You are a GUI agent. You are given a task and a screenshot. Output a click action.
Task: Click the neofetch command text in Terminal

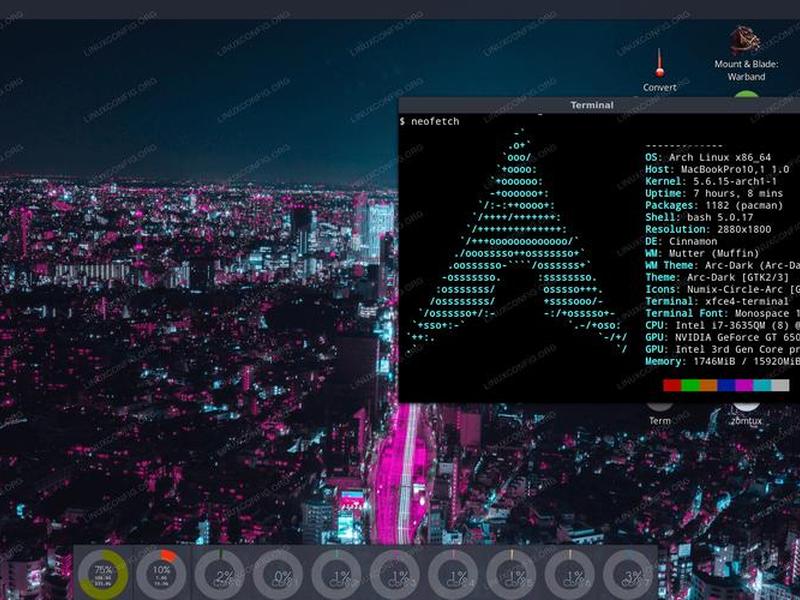coord(435,121)
